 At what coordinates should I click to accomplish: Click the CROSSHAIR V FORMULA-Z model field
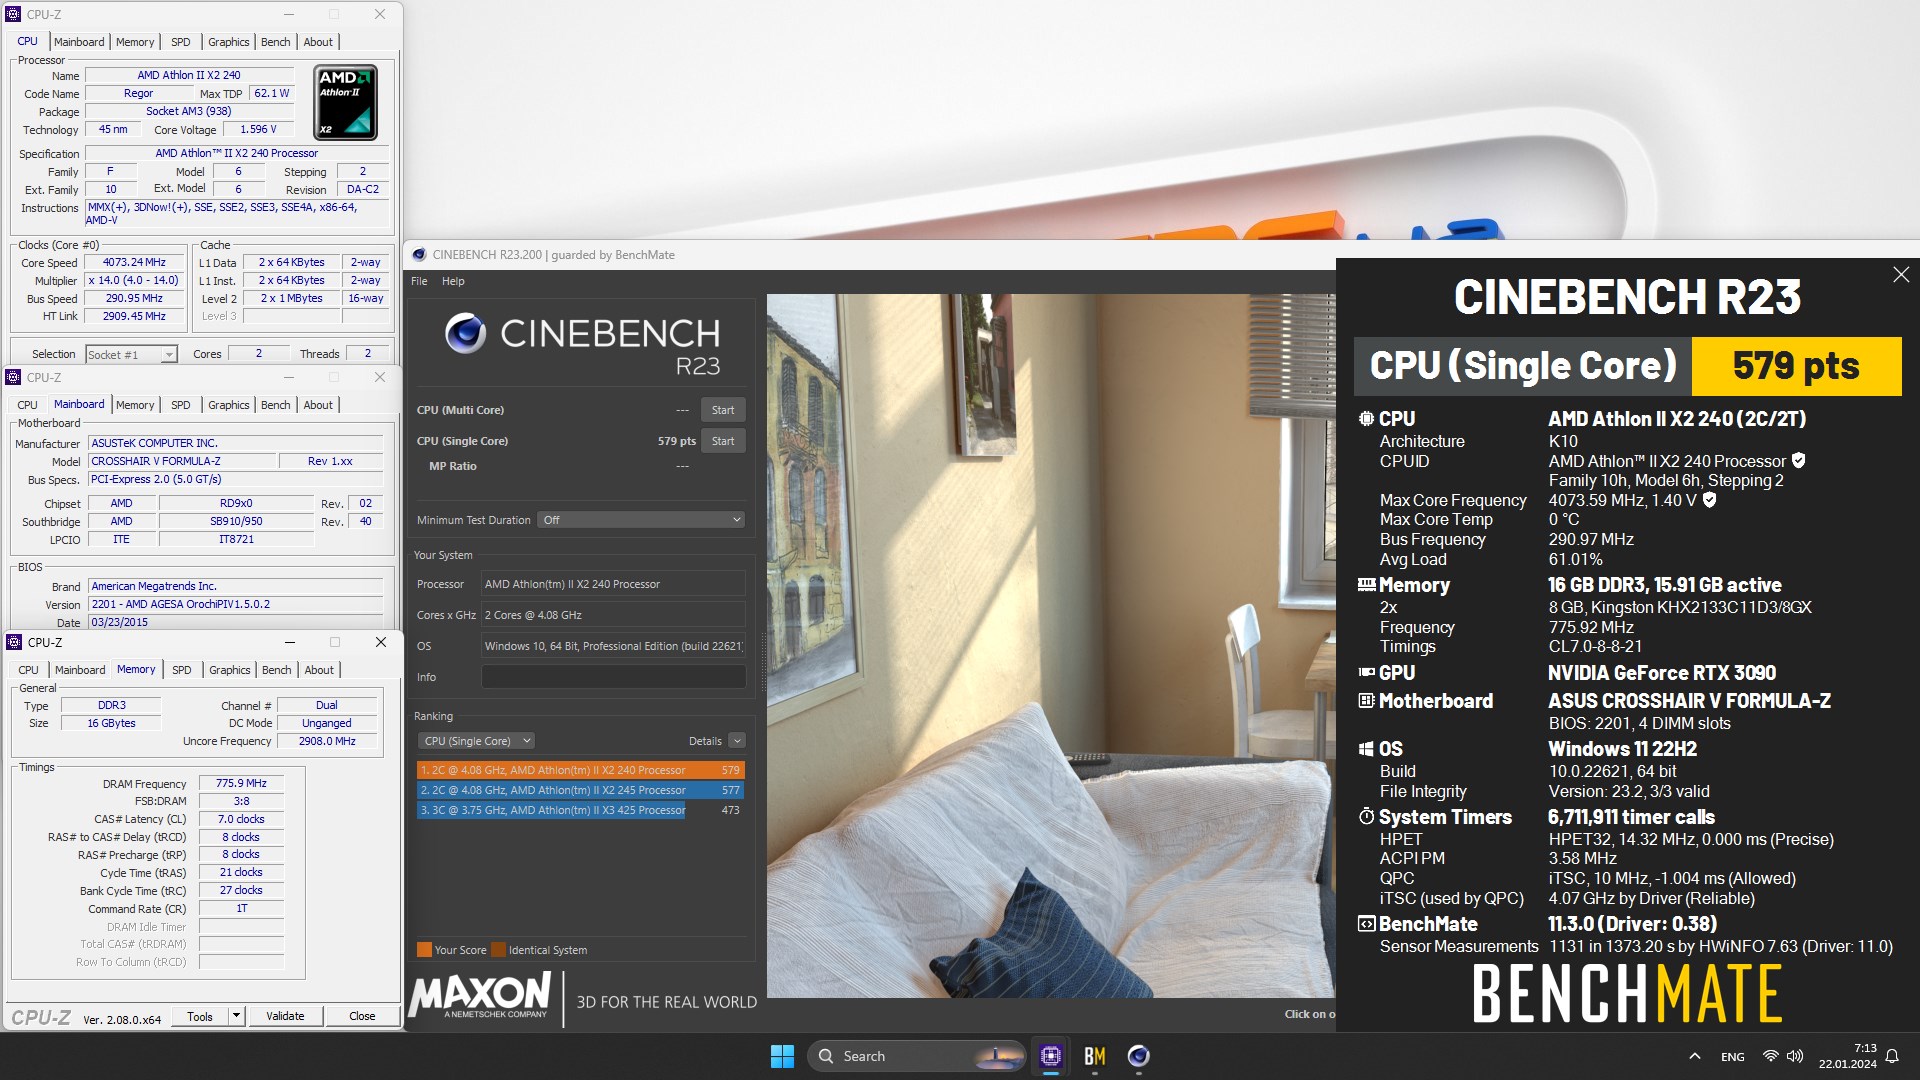(181, 461)
